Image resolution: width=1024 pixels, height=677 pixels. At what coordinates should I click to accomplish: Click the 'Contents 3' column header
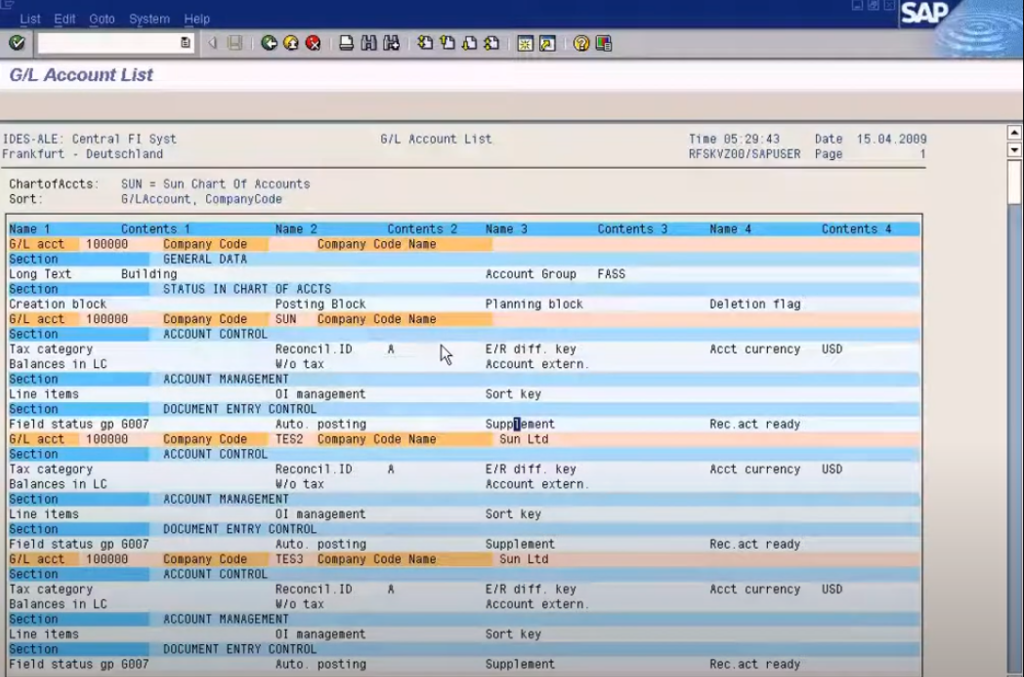coord(632,229)
